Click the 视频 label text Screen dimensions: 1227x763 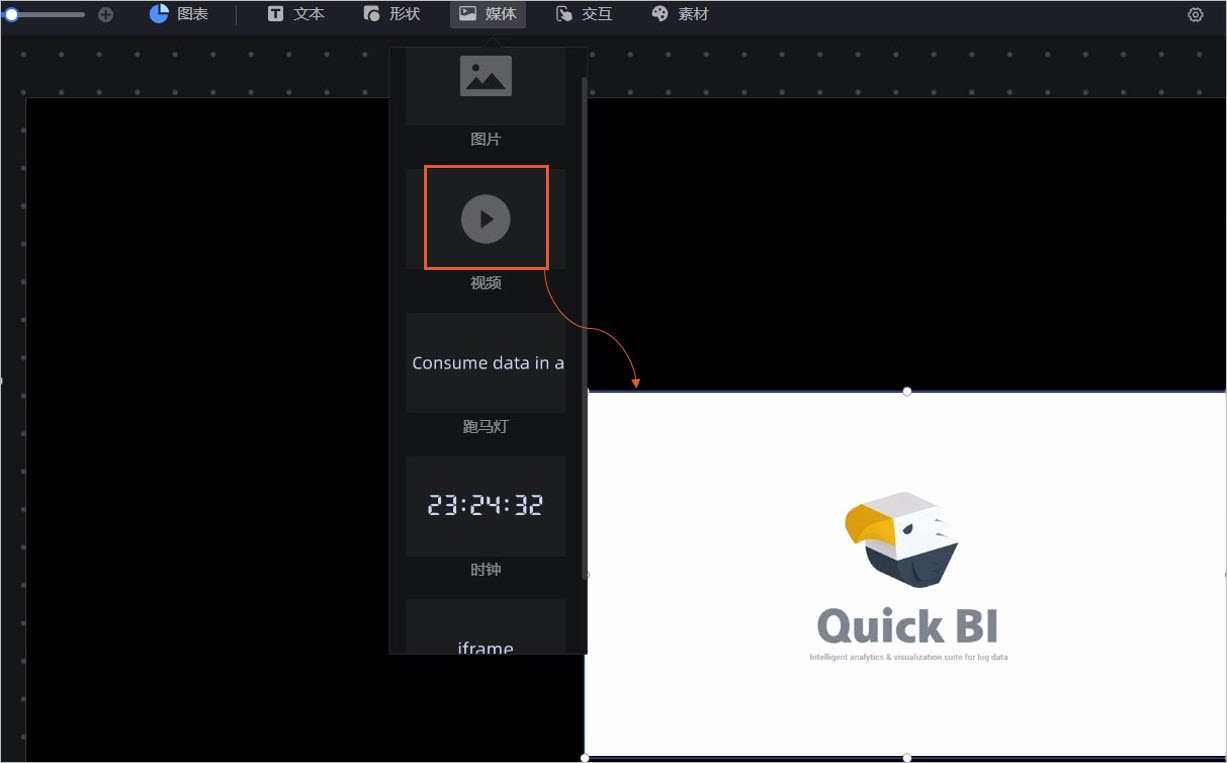486,283
